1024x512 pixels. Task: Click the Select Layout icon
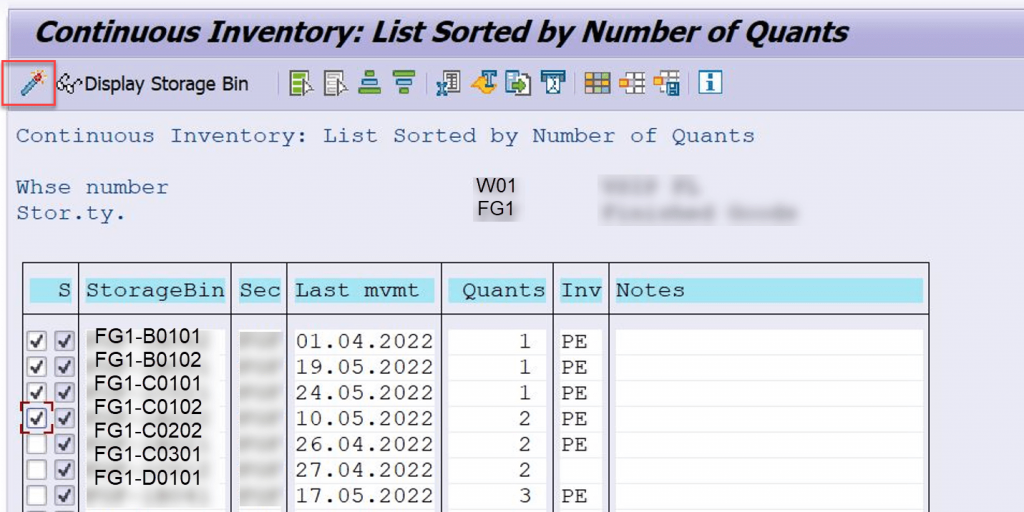(x=632, y=84)
